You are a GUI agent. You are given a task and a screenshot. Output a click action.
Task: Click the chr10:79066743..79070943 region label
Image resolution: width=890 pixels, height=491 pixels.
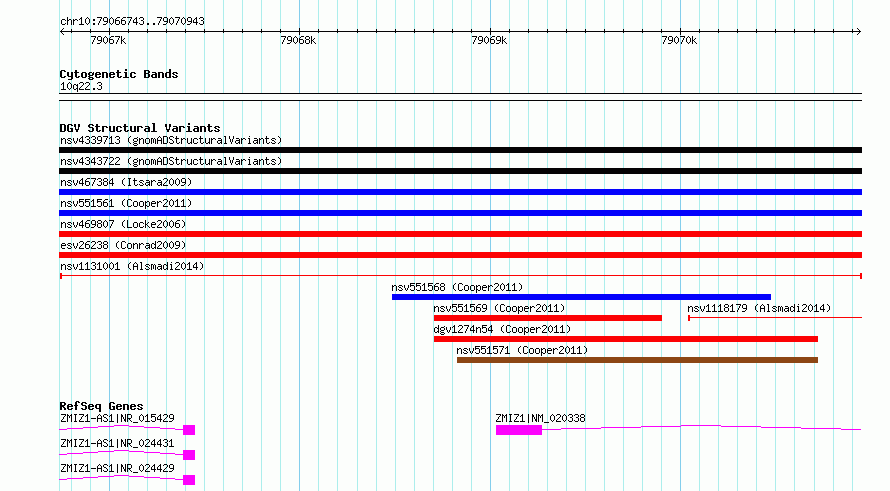(132, 22)
